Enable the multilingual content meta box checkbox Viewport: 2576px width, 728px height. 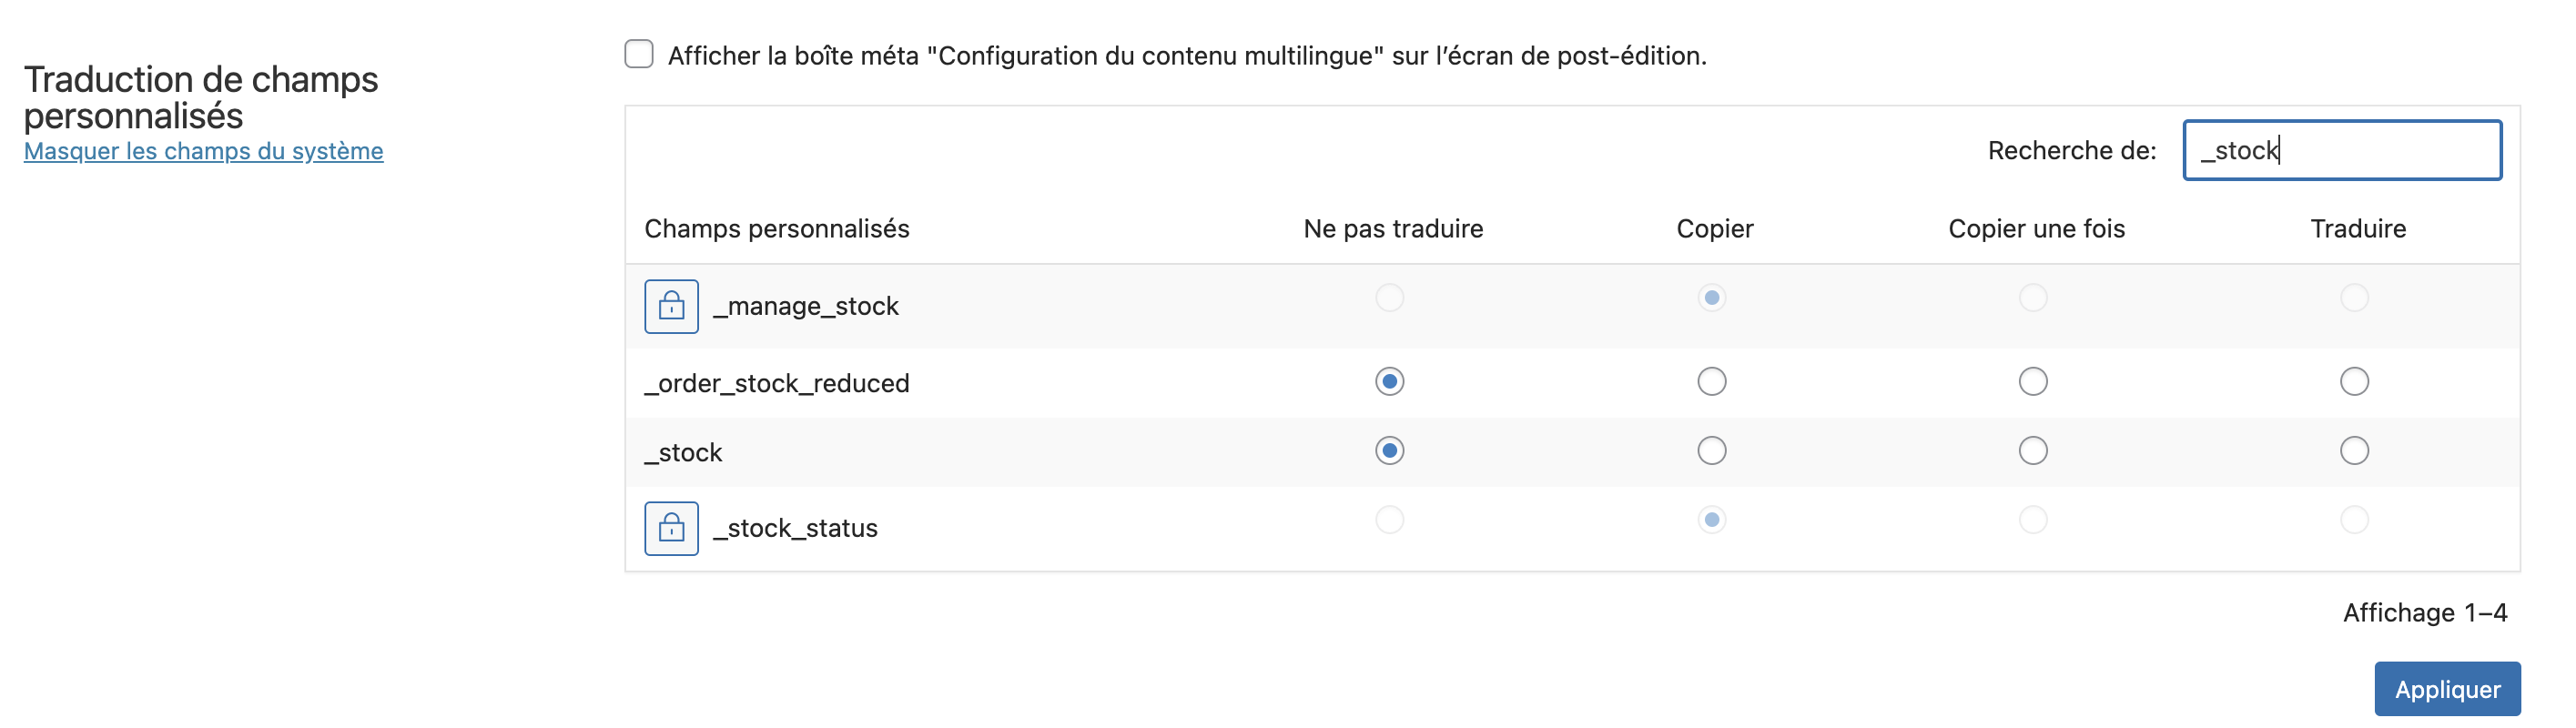(x=639, y=54)
